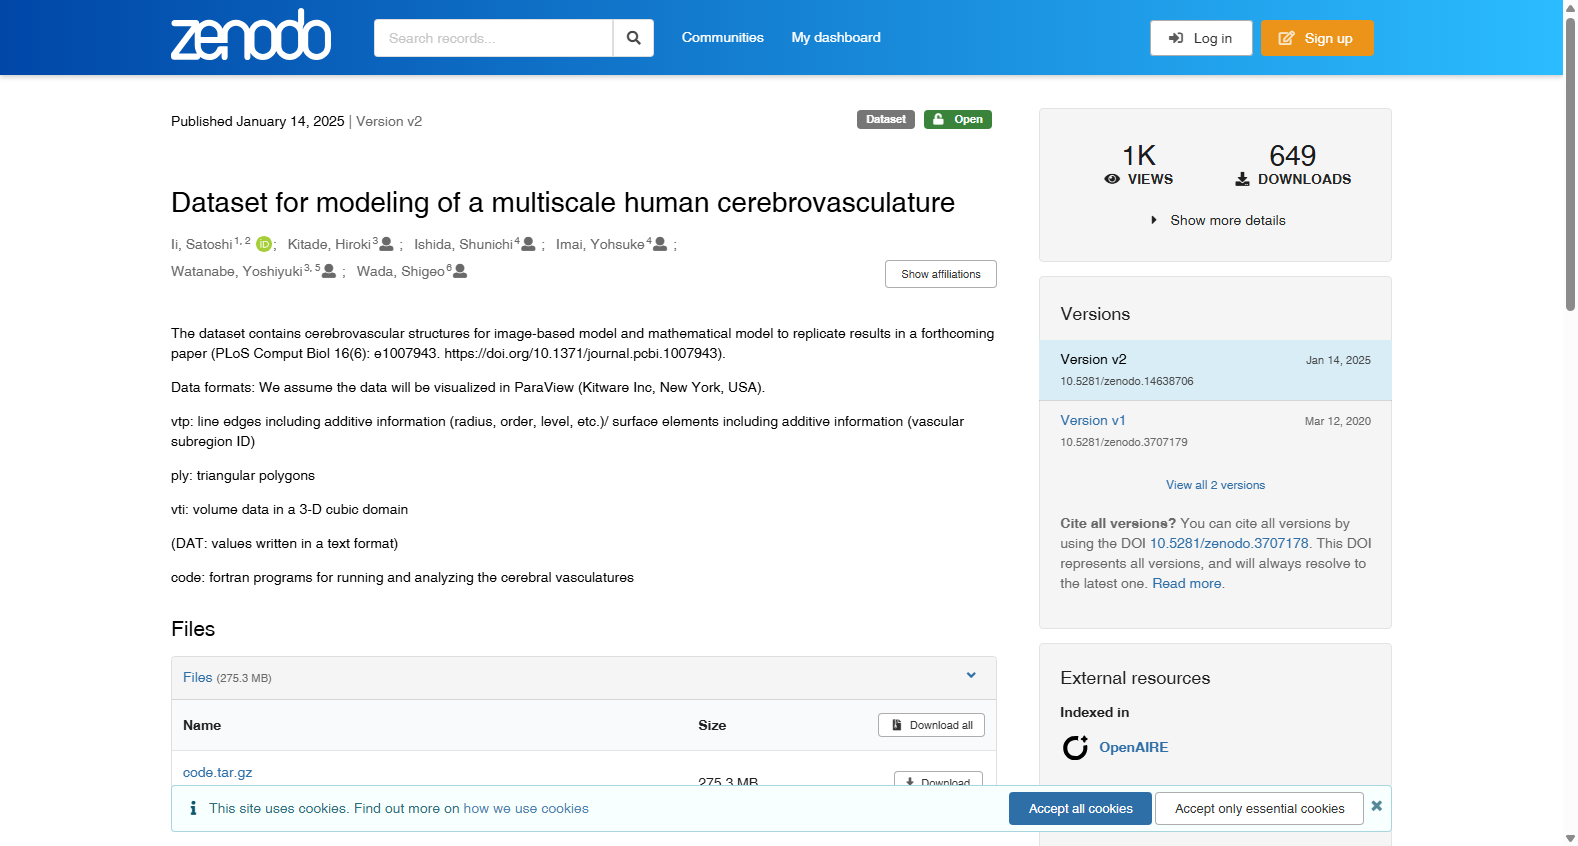
Task: Click the search magnifier button
Action: pos(633,38)
